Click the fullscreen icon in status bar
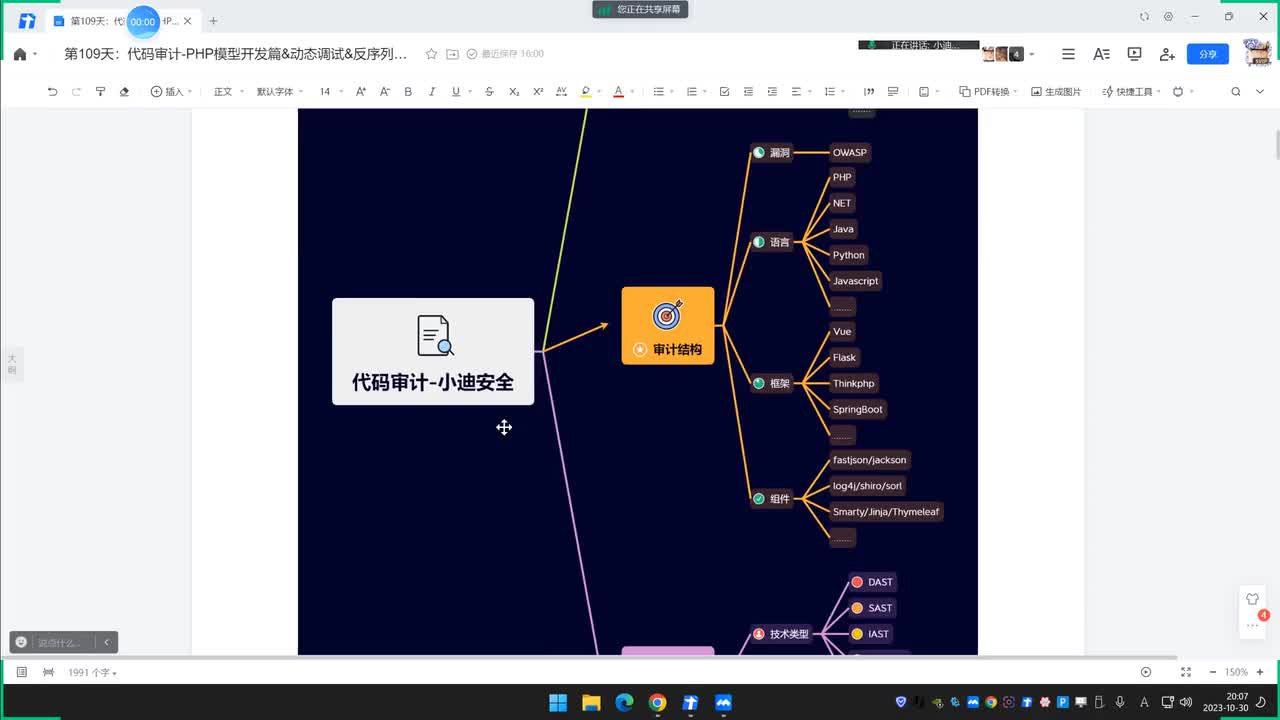The height and width of the screenshot is (720, 1280). pyautogui.click(x=1186, y=672)
